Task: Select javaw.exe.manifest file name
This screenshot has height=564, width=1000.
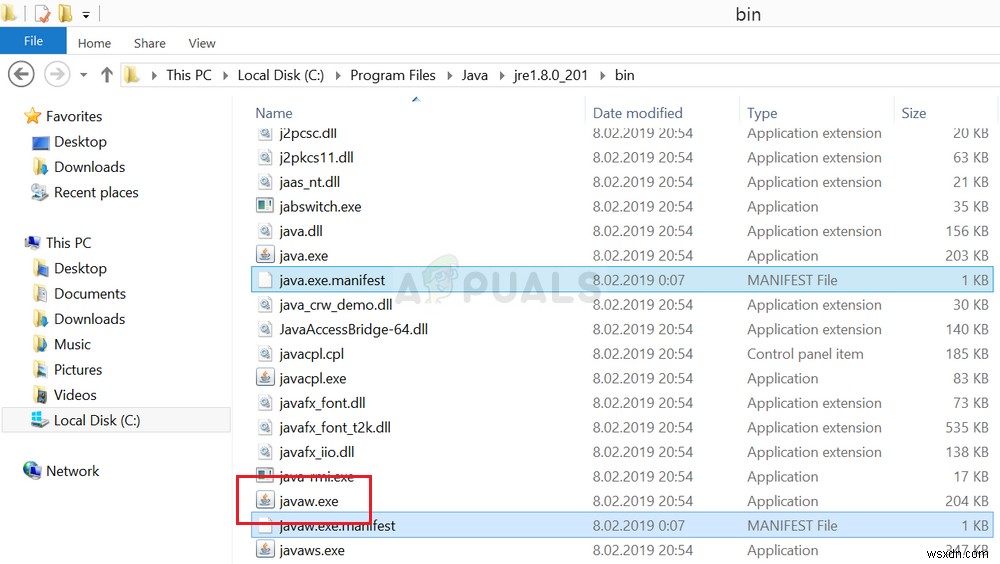Action: pyautogui.click(x=337, y=526)
